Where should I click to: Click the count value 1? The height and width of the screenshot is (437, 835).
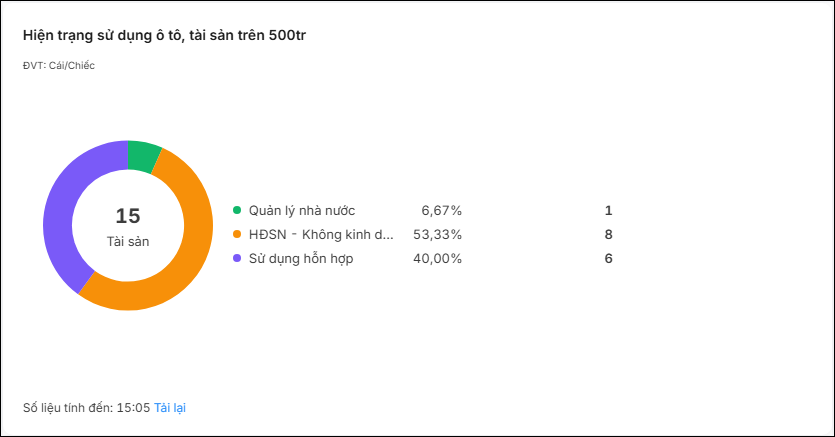tap(608, 211)
